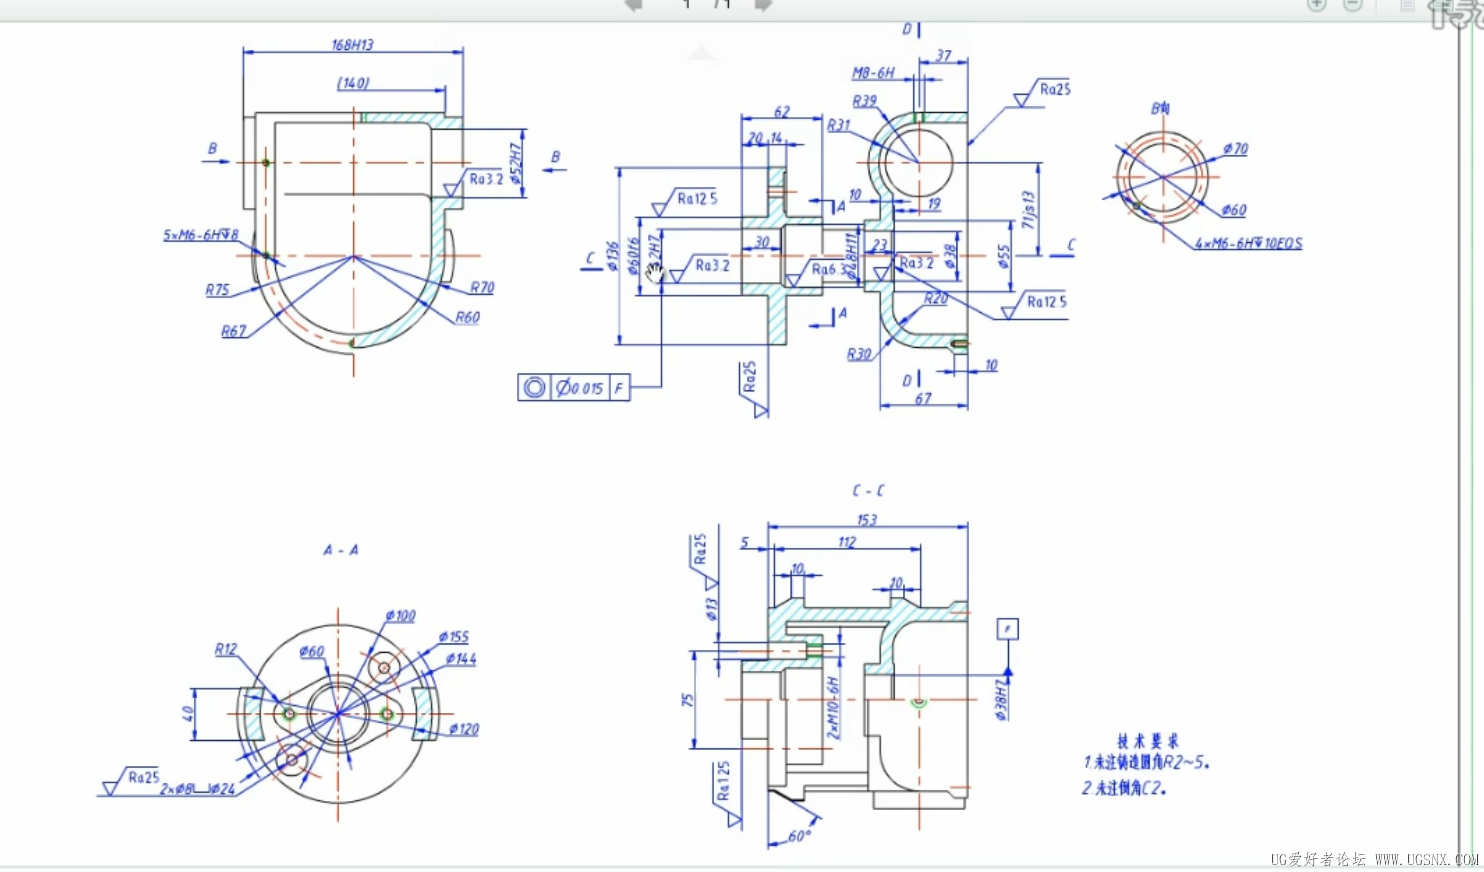The width and height of the screenshot is (1484, 872).
Task: Click the (140) reference dimension
Action: coord(353,83)
